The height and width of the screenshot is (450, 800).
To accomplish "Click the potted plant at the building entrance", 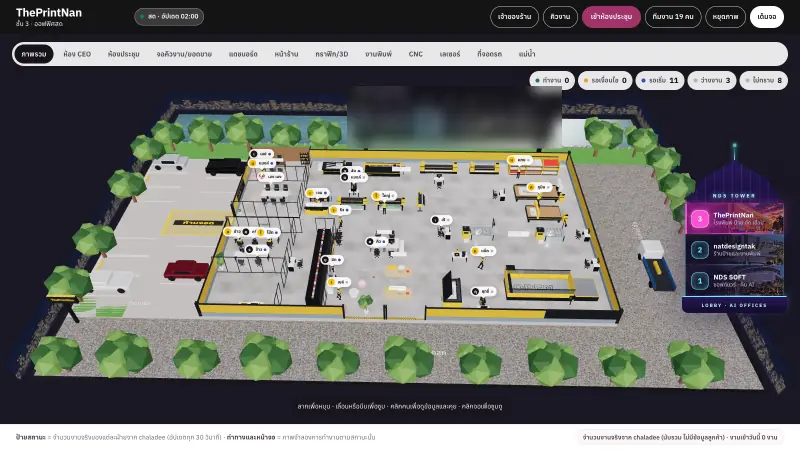I will (365, 303).
